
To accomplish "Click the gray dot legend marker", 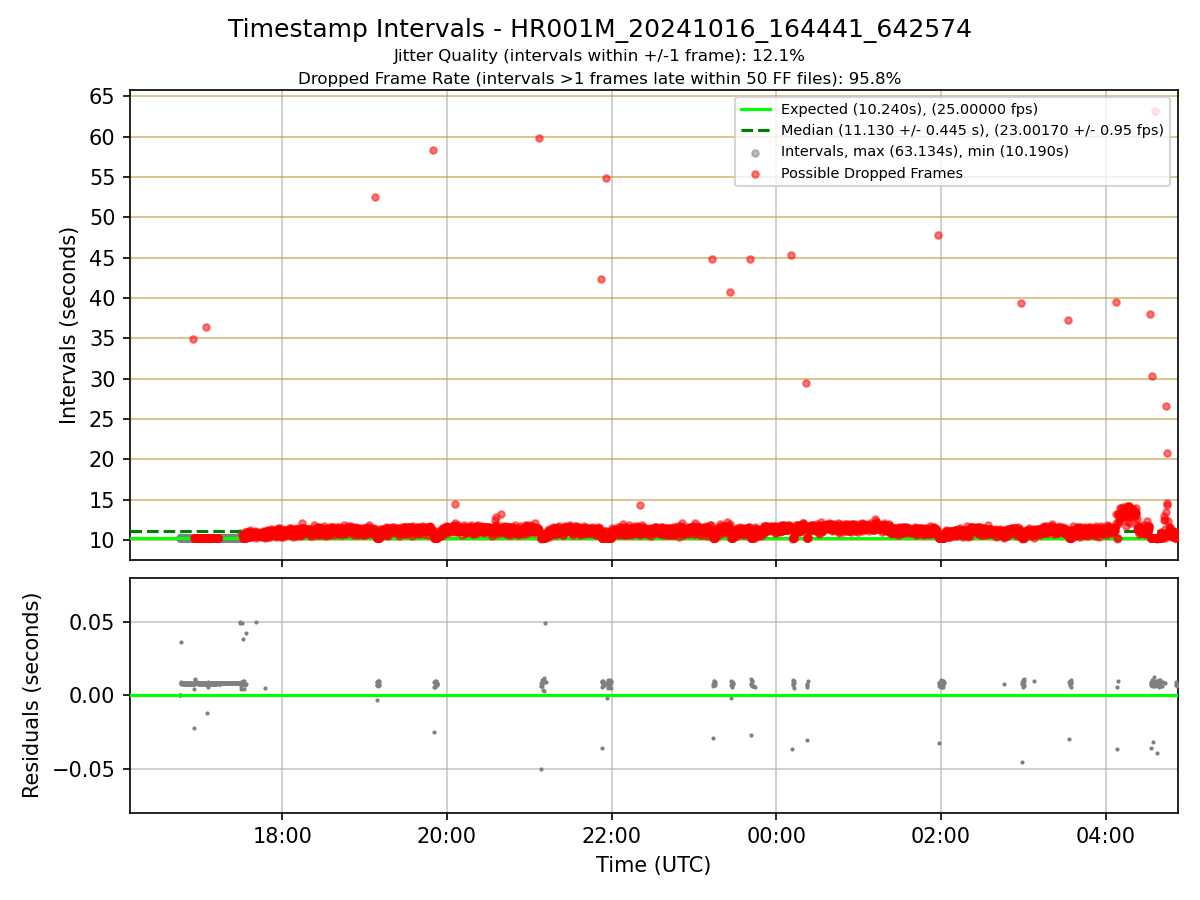I will (x=755, y=153).
